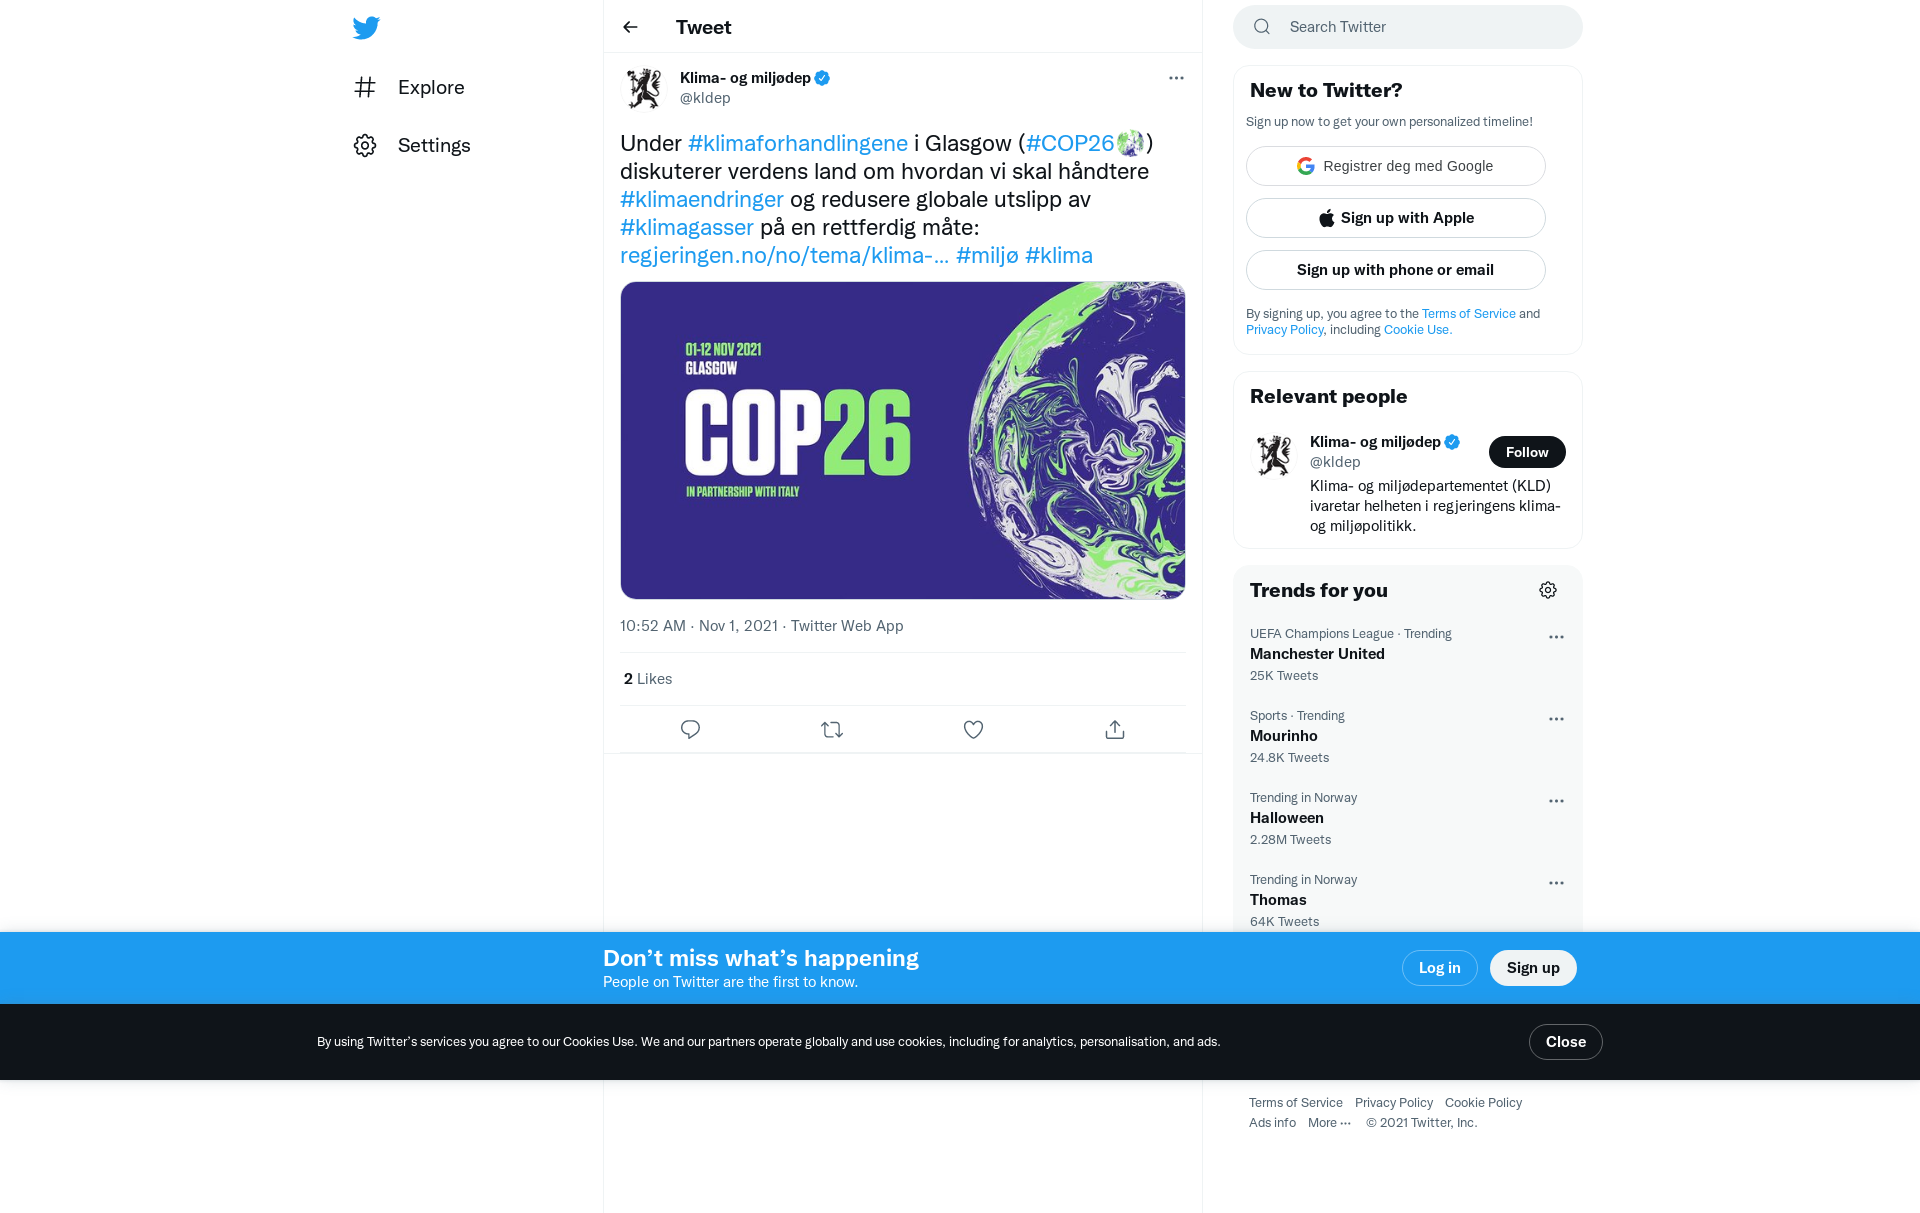
Task: Retweet using the retweet icon
Action: (832, 730)
